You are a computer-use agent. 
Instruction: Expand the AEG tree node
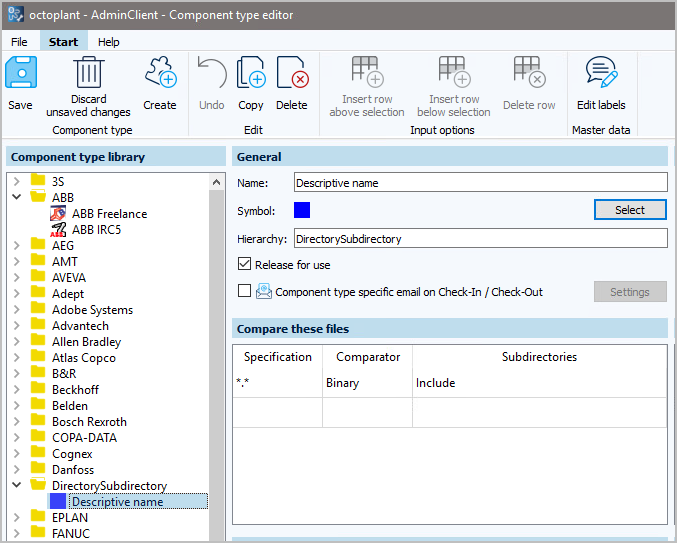(x=16, y=245)
